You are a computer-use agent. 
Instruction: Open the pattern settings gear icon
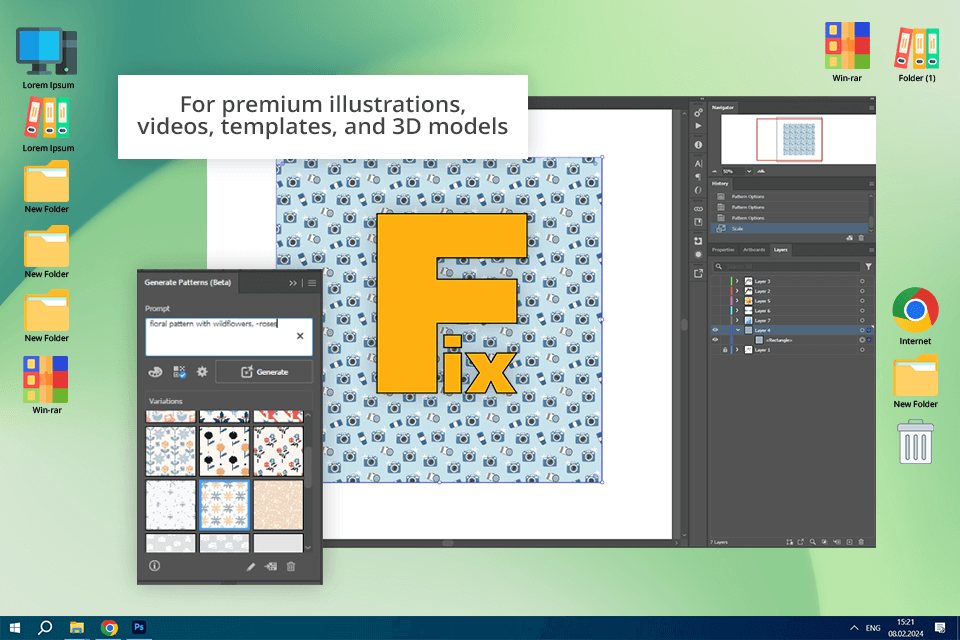coord(202,372)
